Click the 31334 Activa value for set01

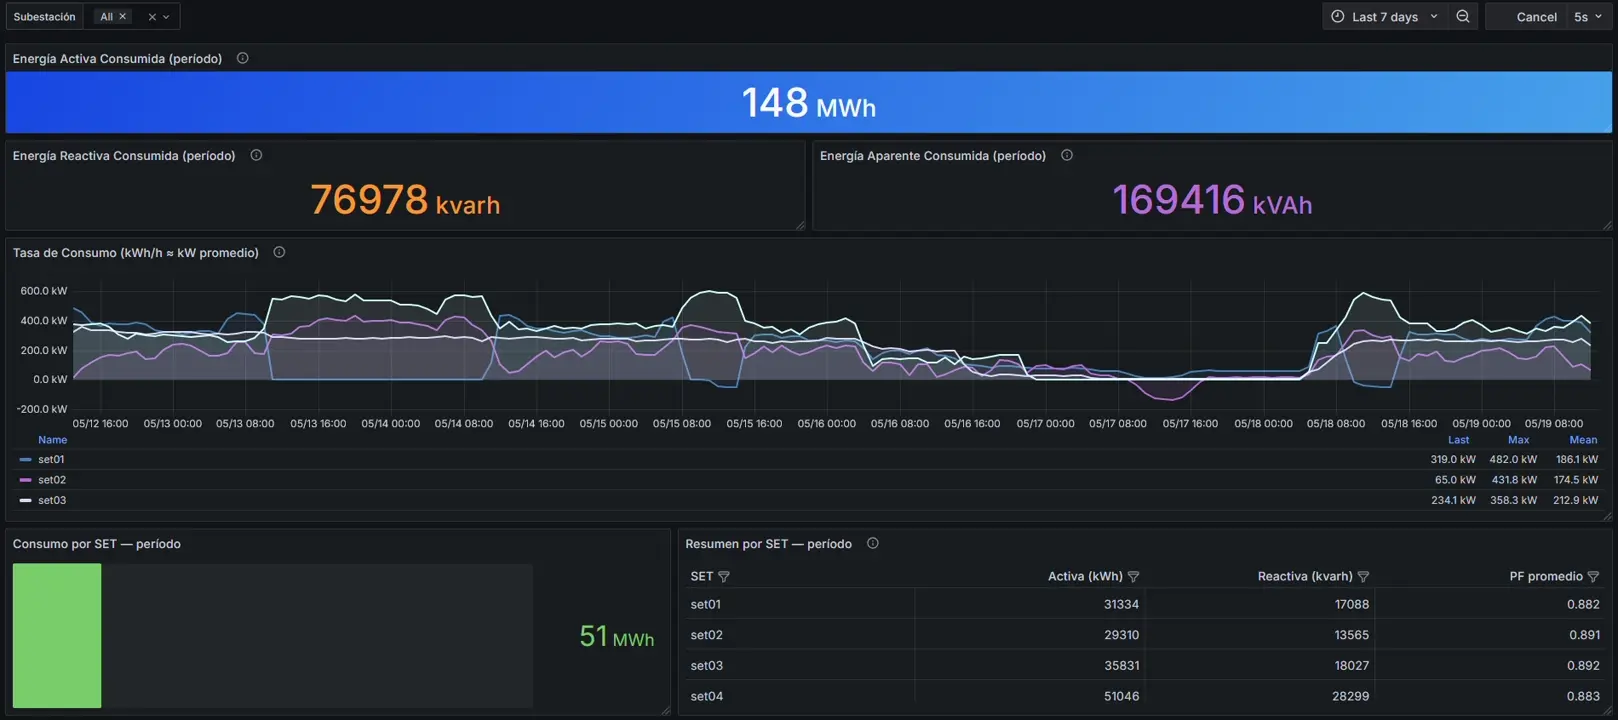pos(1121,605)
